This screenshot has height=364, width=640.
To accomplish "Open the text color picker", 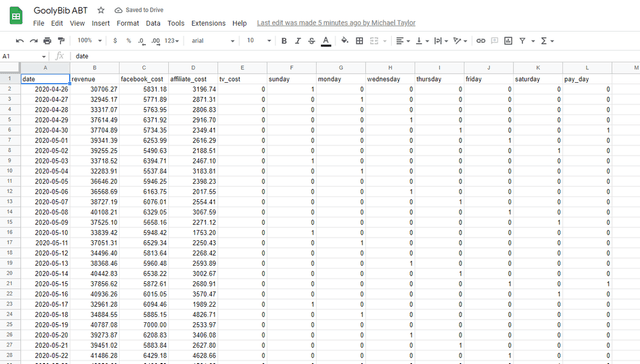I will pos(326,41).
